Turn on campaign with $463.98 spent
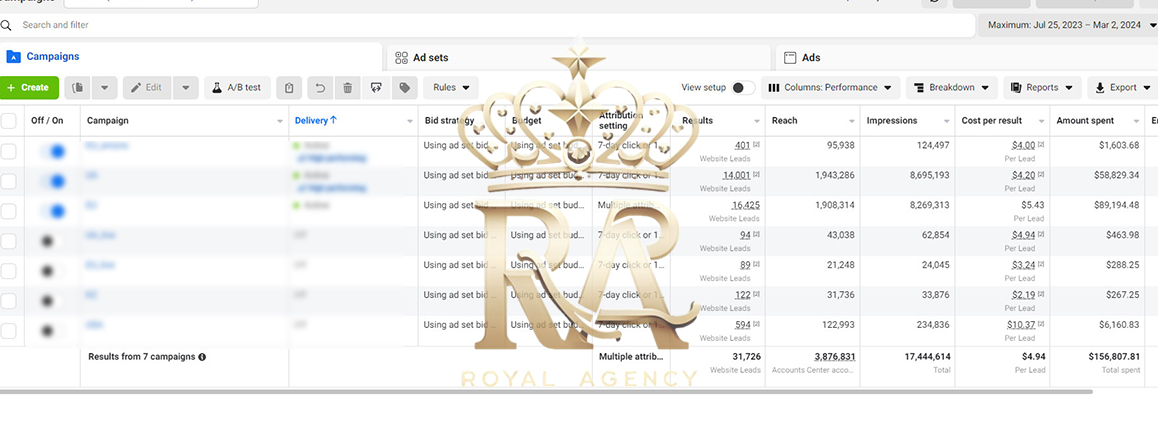This screenshot has height=437, width=1158. click(x=52, y=241)
